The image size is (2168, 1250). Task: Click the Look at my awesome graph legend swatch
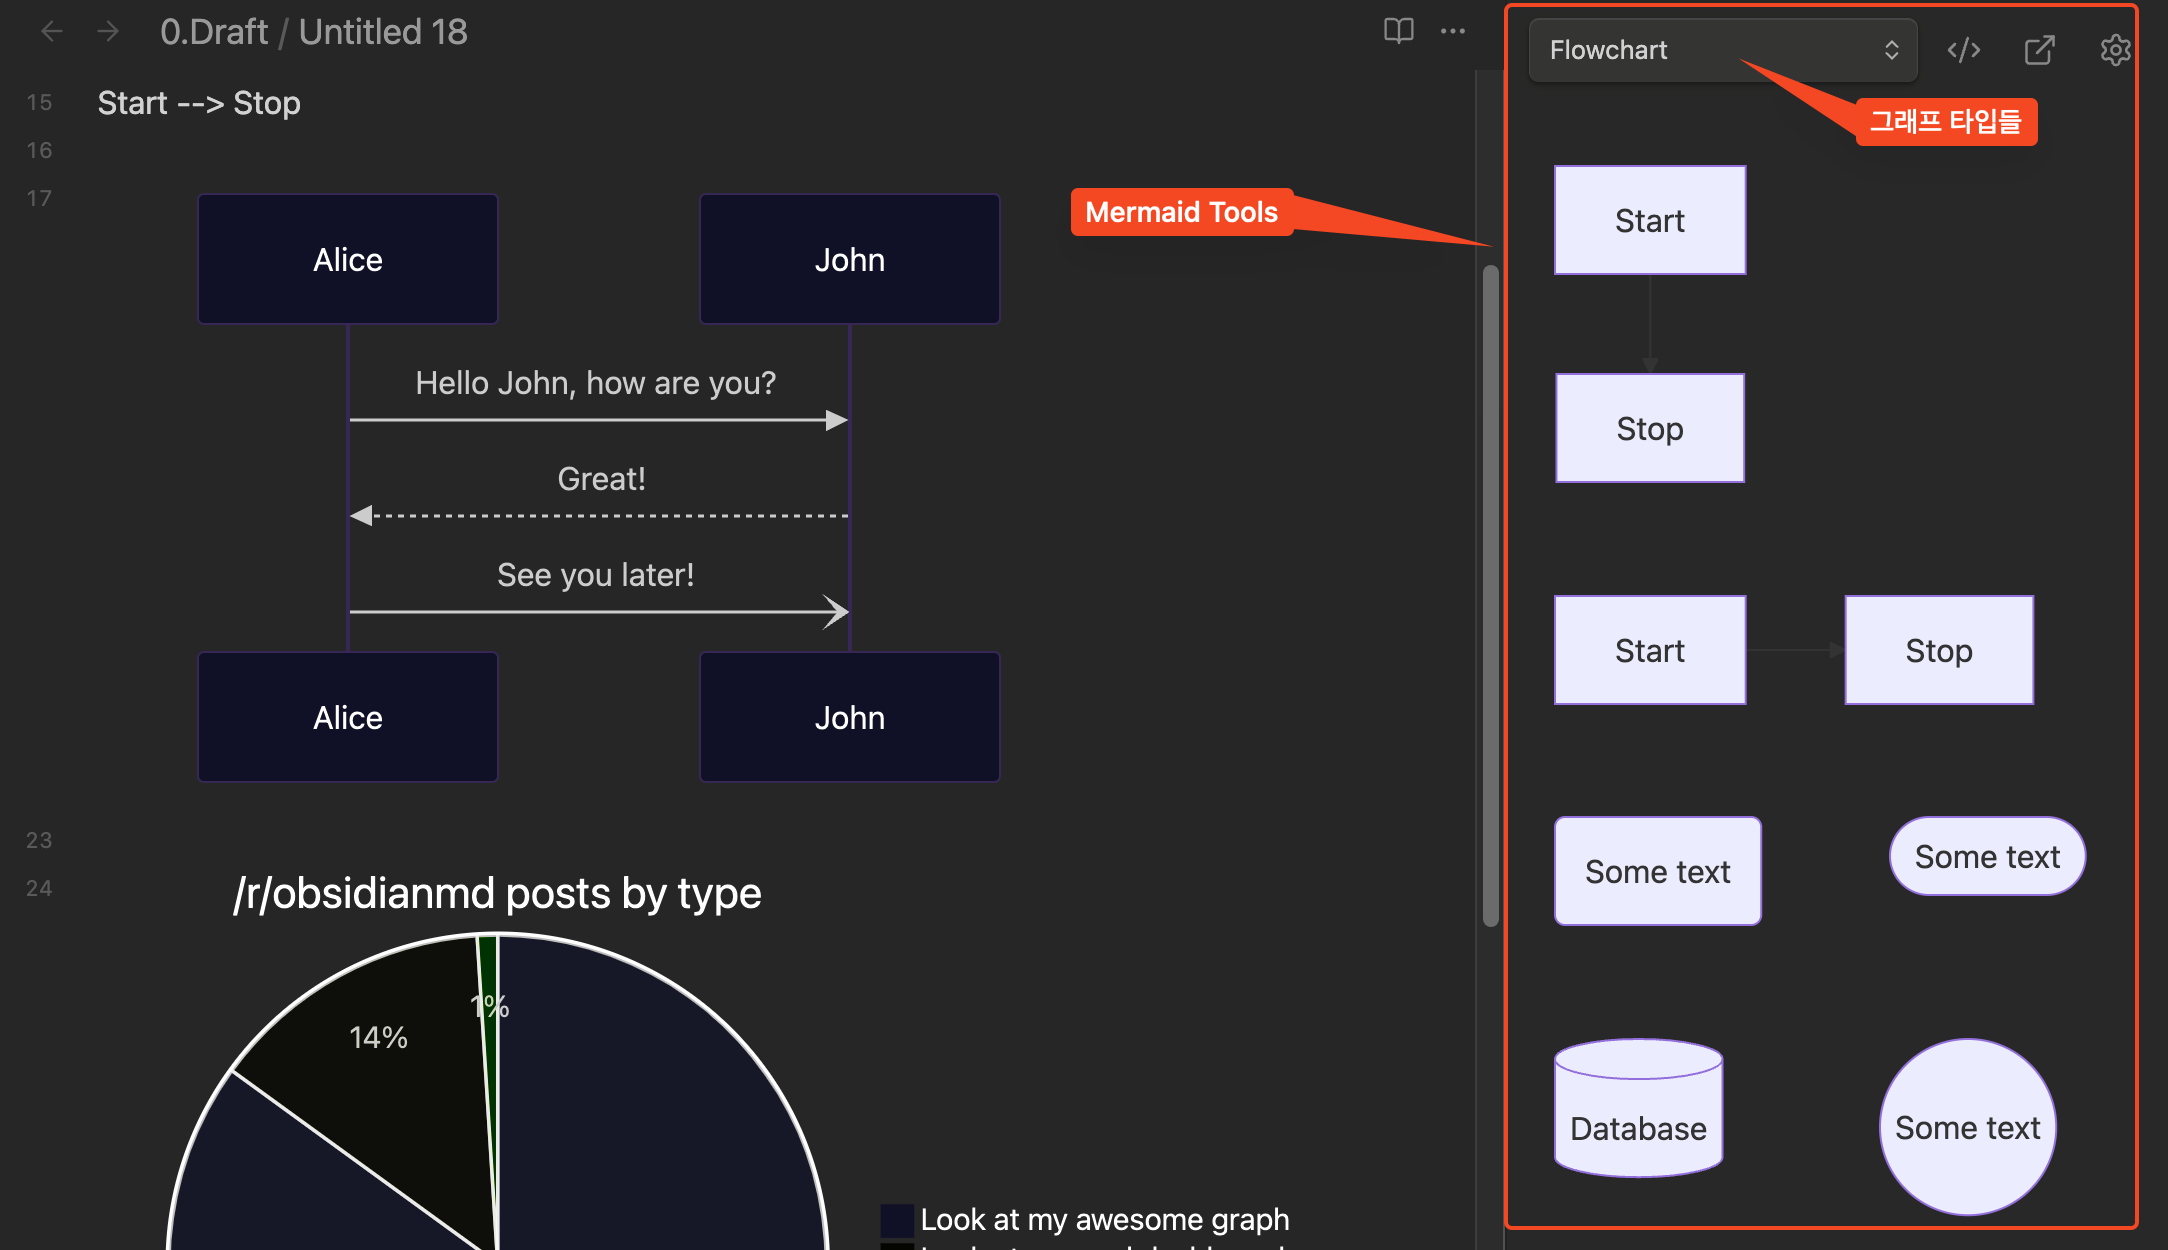(x=896, y=1220)
